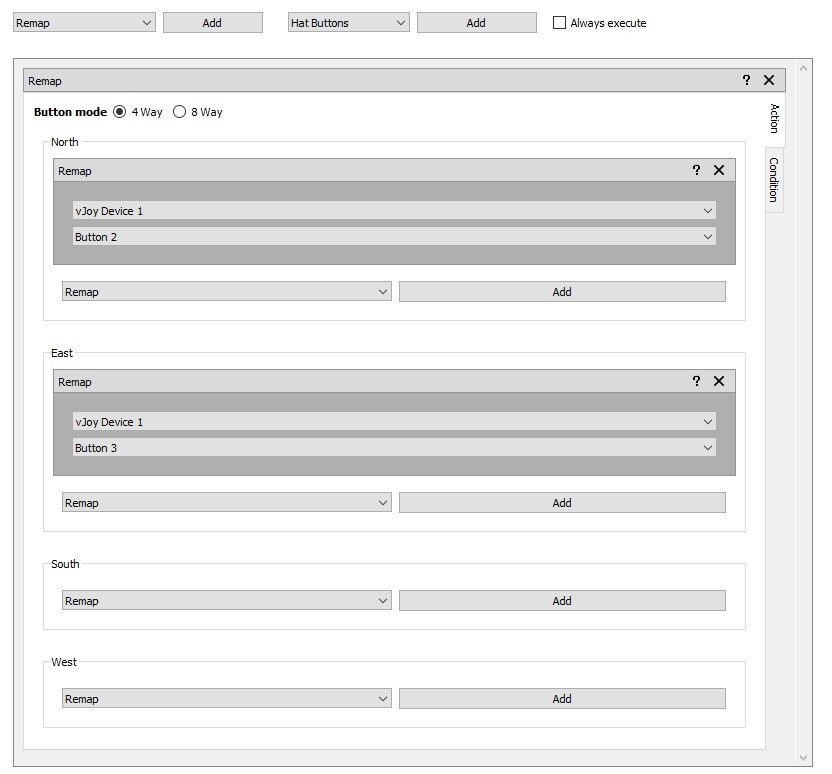This screenshot has height=774, width=832.
Task: Open the North section Remap action dropdown
Action: pyautogui.click(x=227, y=292)
